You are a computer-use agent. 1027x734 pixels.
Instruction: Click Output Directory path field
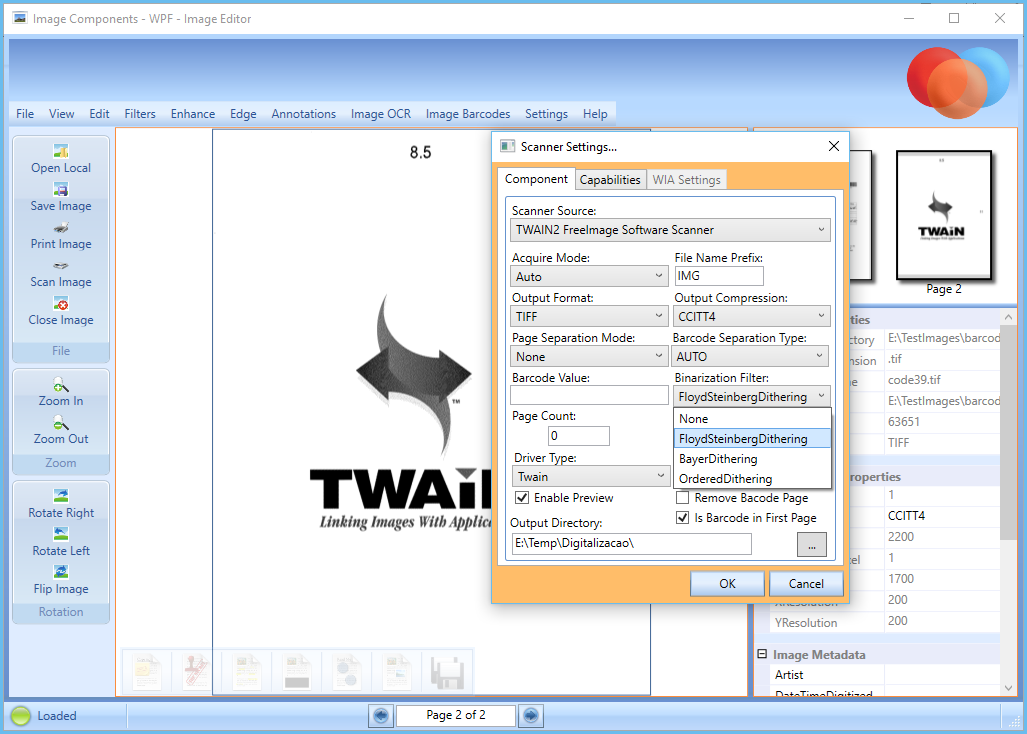pyautogui.click(x=631, y=543)
